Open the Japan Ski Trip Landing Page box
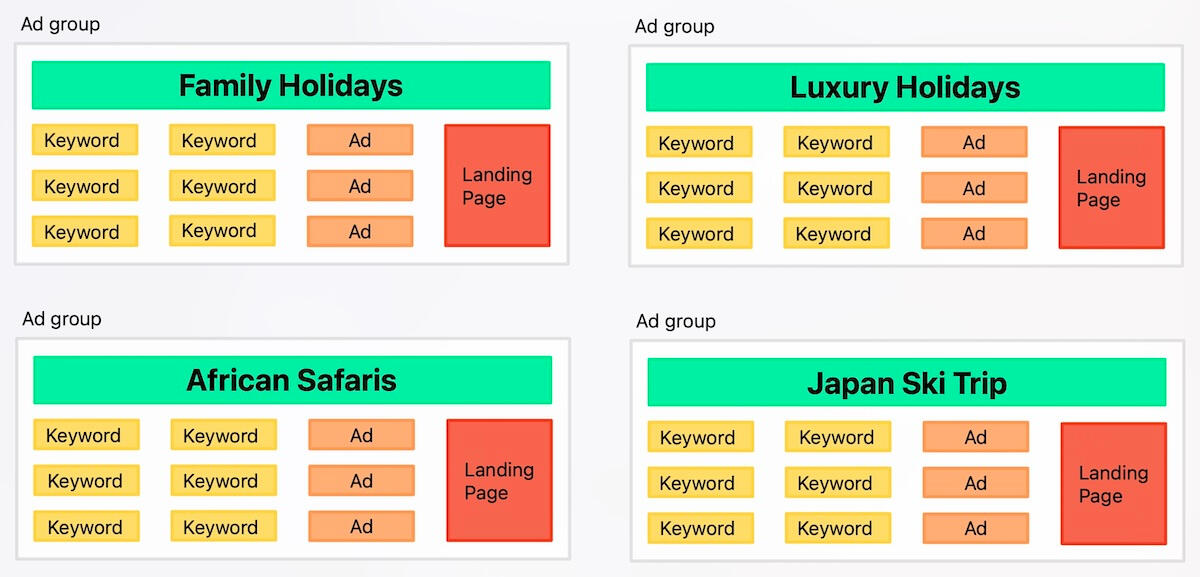 coord(1113,484)
